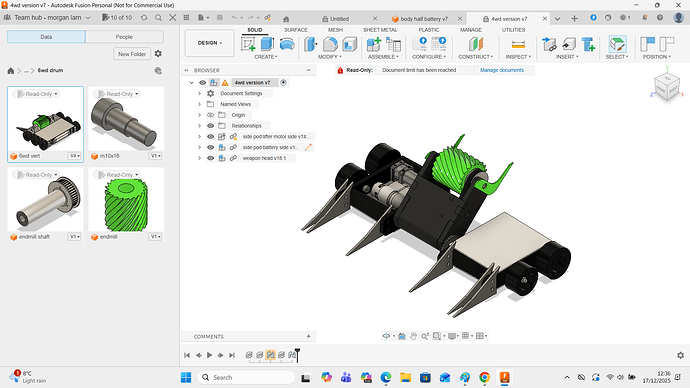Collapse the 4wd version v7 root node
Image resolution: width=690 pixels, height=388 pixels.
(x=191, y=83)
